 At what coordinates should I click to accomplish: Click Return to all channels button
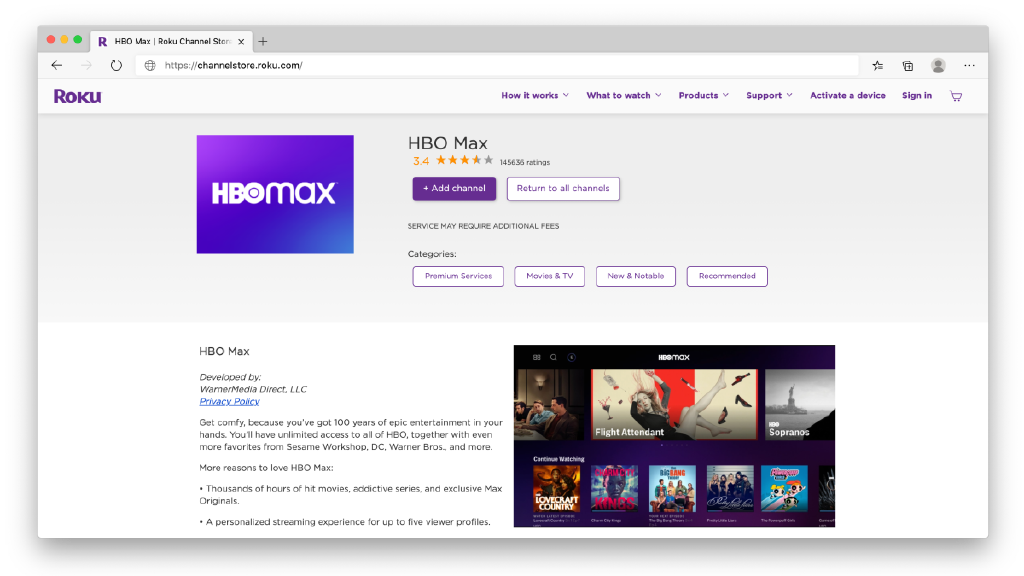click(x=563, y=188)
